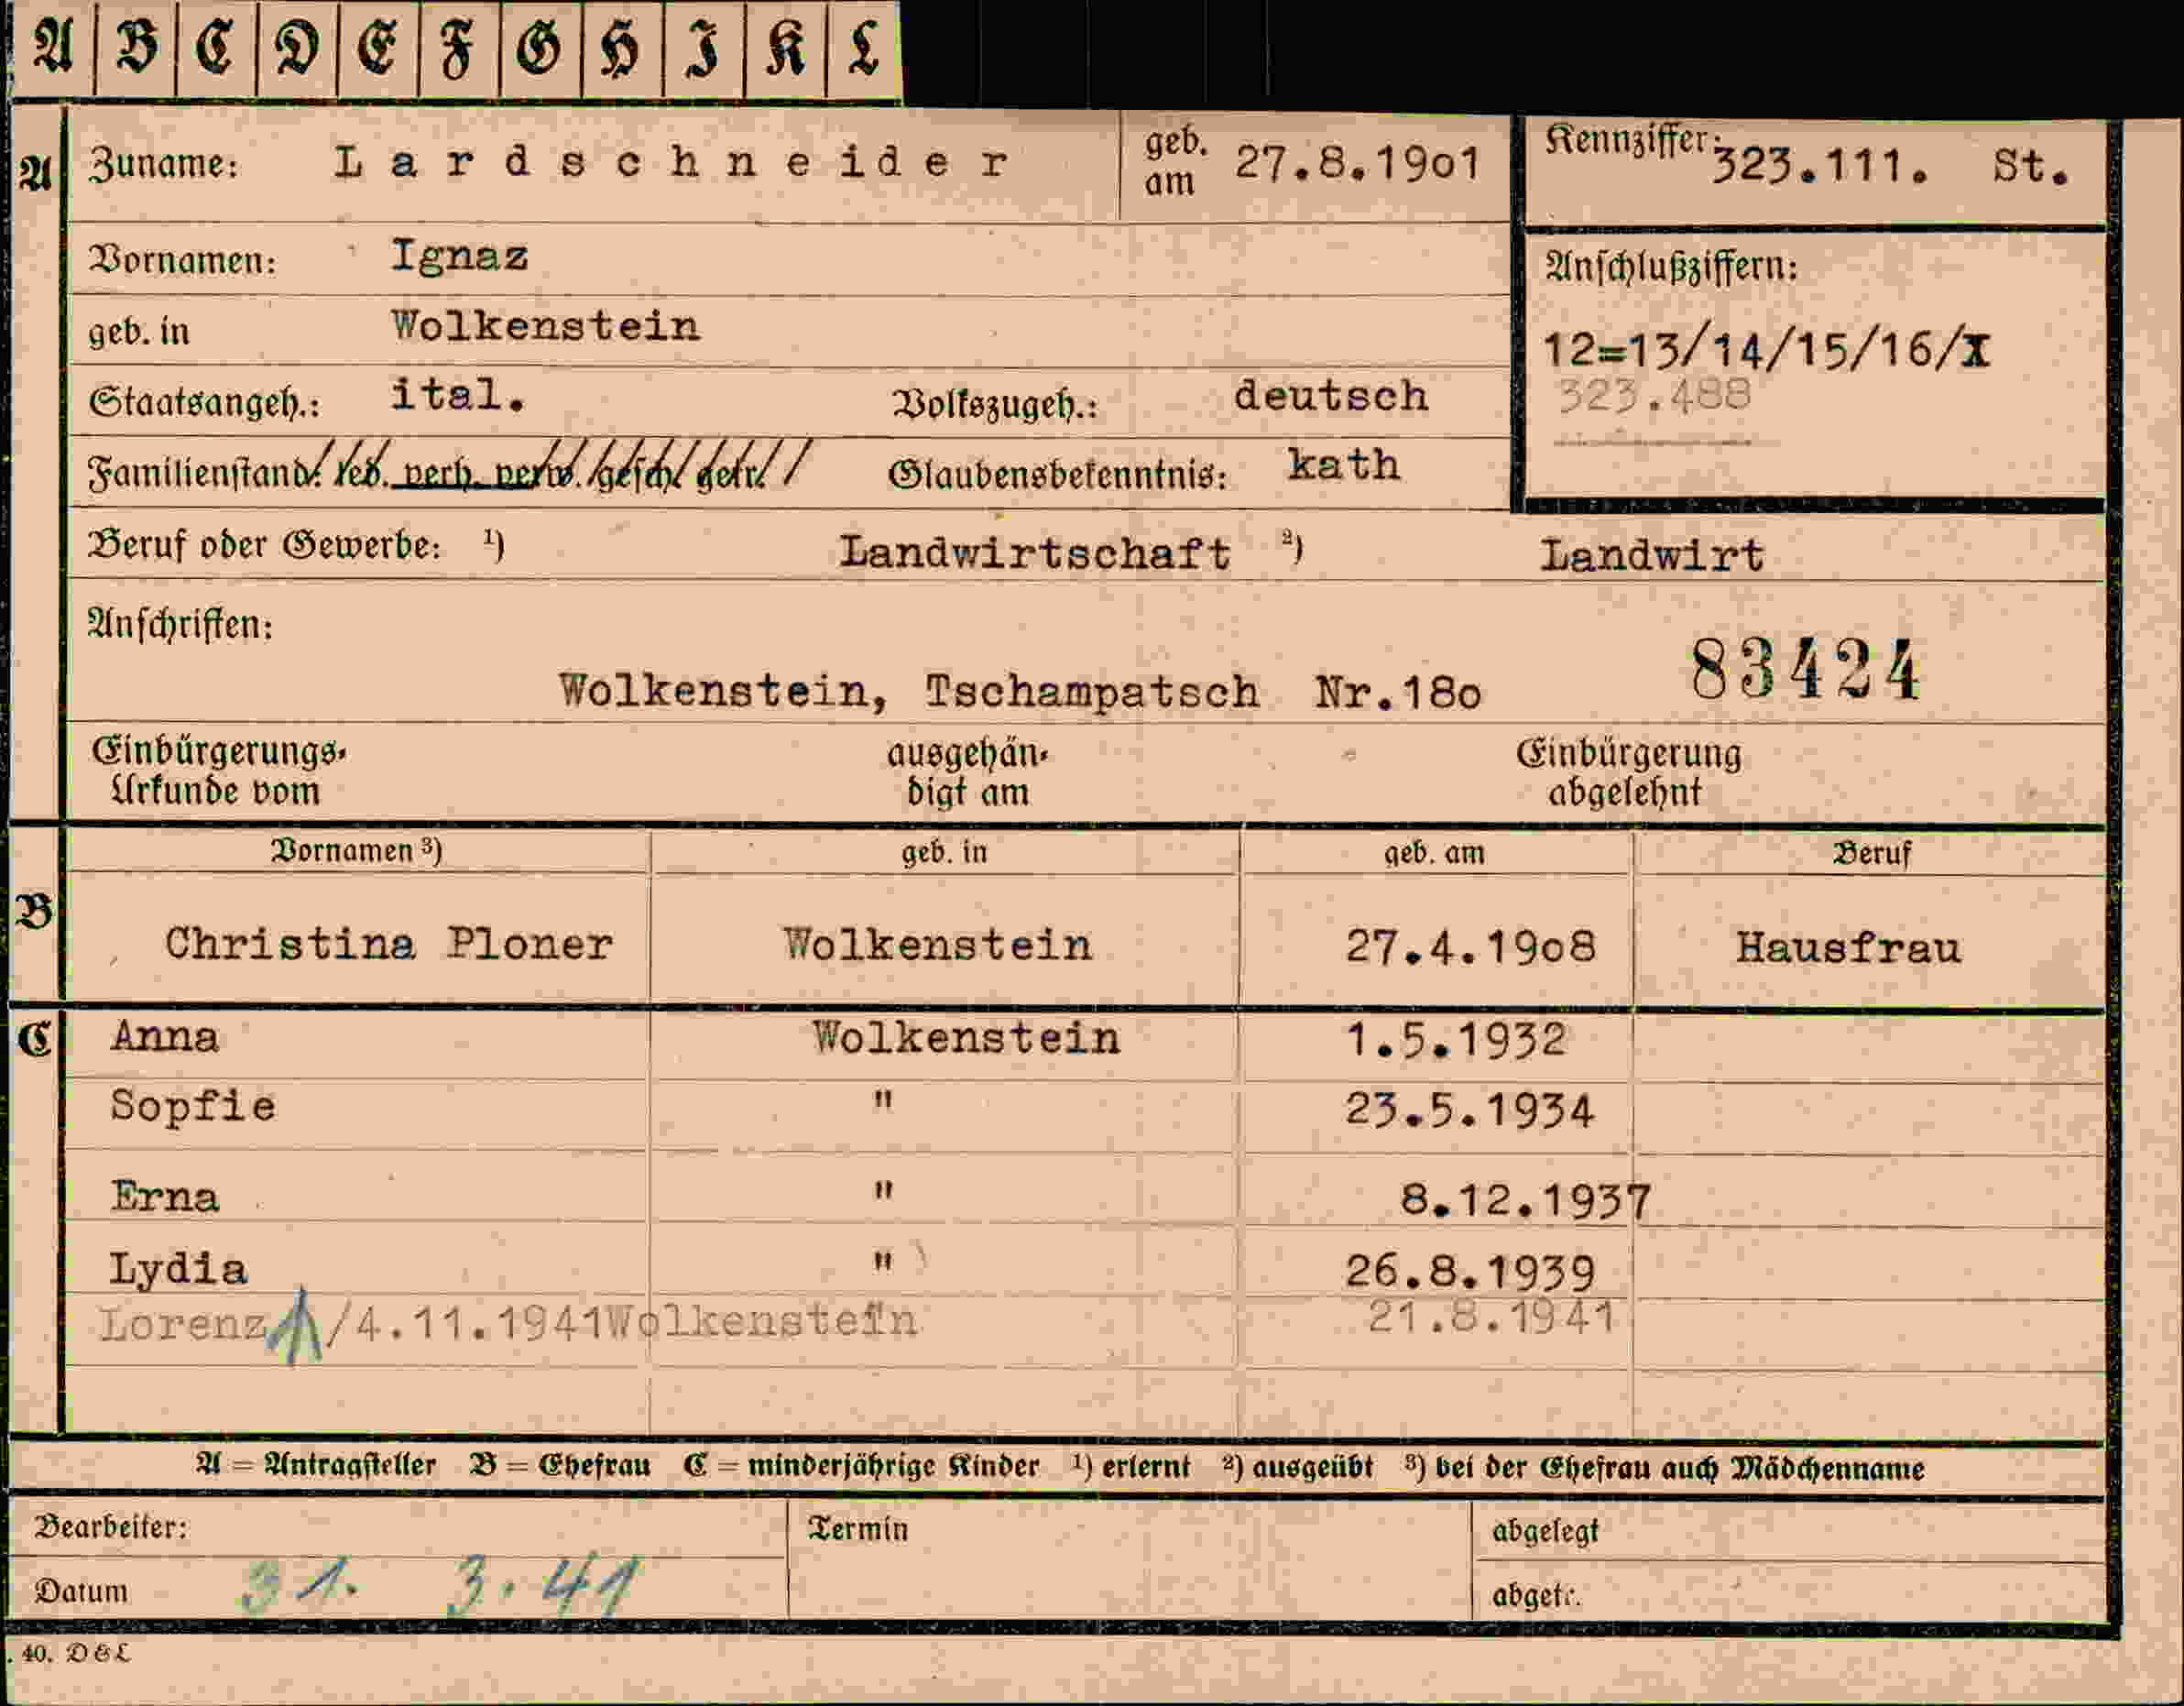Screen dimensions: 2184x1706
Task: Click the Einbürgerung abgelehnt label
Action: (1628, 772)
